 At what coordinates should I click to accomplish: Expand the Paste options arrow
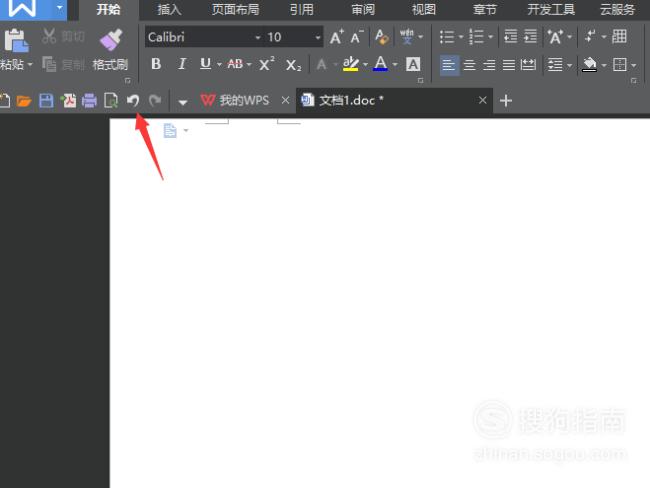coord(30,65)
